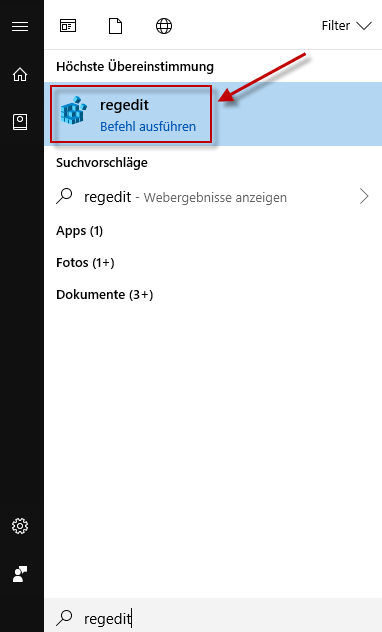Select regedit Webergebnisse anzeigen suggestion

pos(213,197)
